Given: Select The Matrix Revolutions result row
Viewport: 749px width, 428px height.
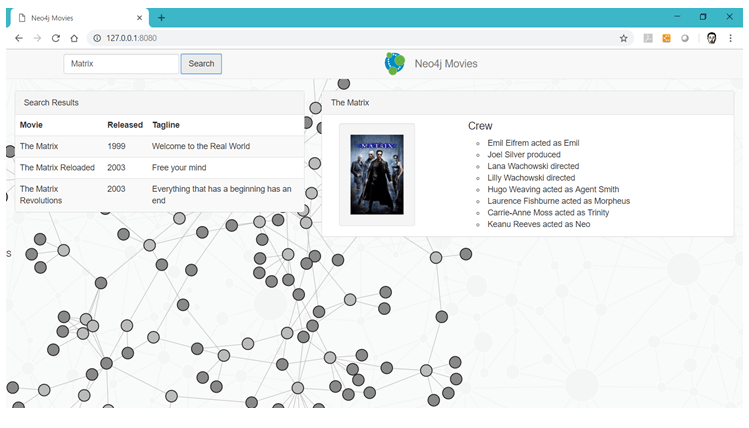Looking at the screenshot, I should (160, 195).
